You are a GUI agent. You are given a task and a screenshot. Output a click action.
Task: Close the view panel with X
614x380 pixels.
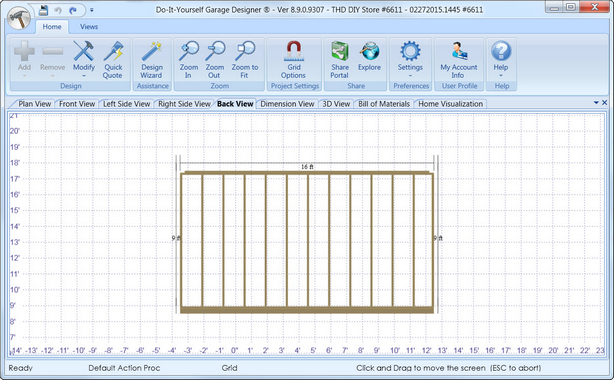pyautogui.click(x=604, y=103)
